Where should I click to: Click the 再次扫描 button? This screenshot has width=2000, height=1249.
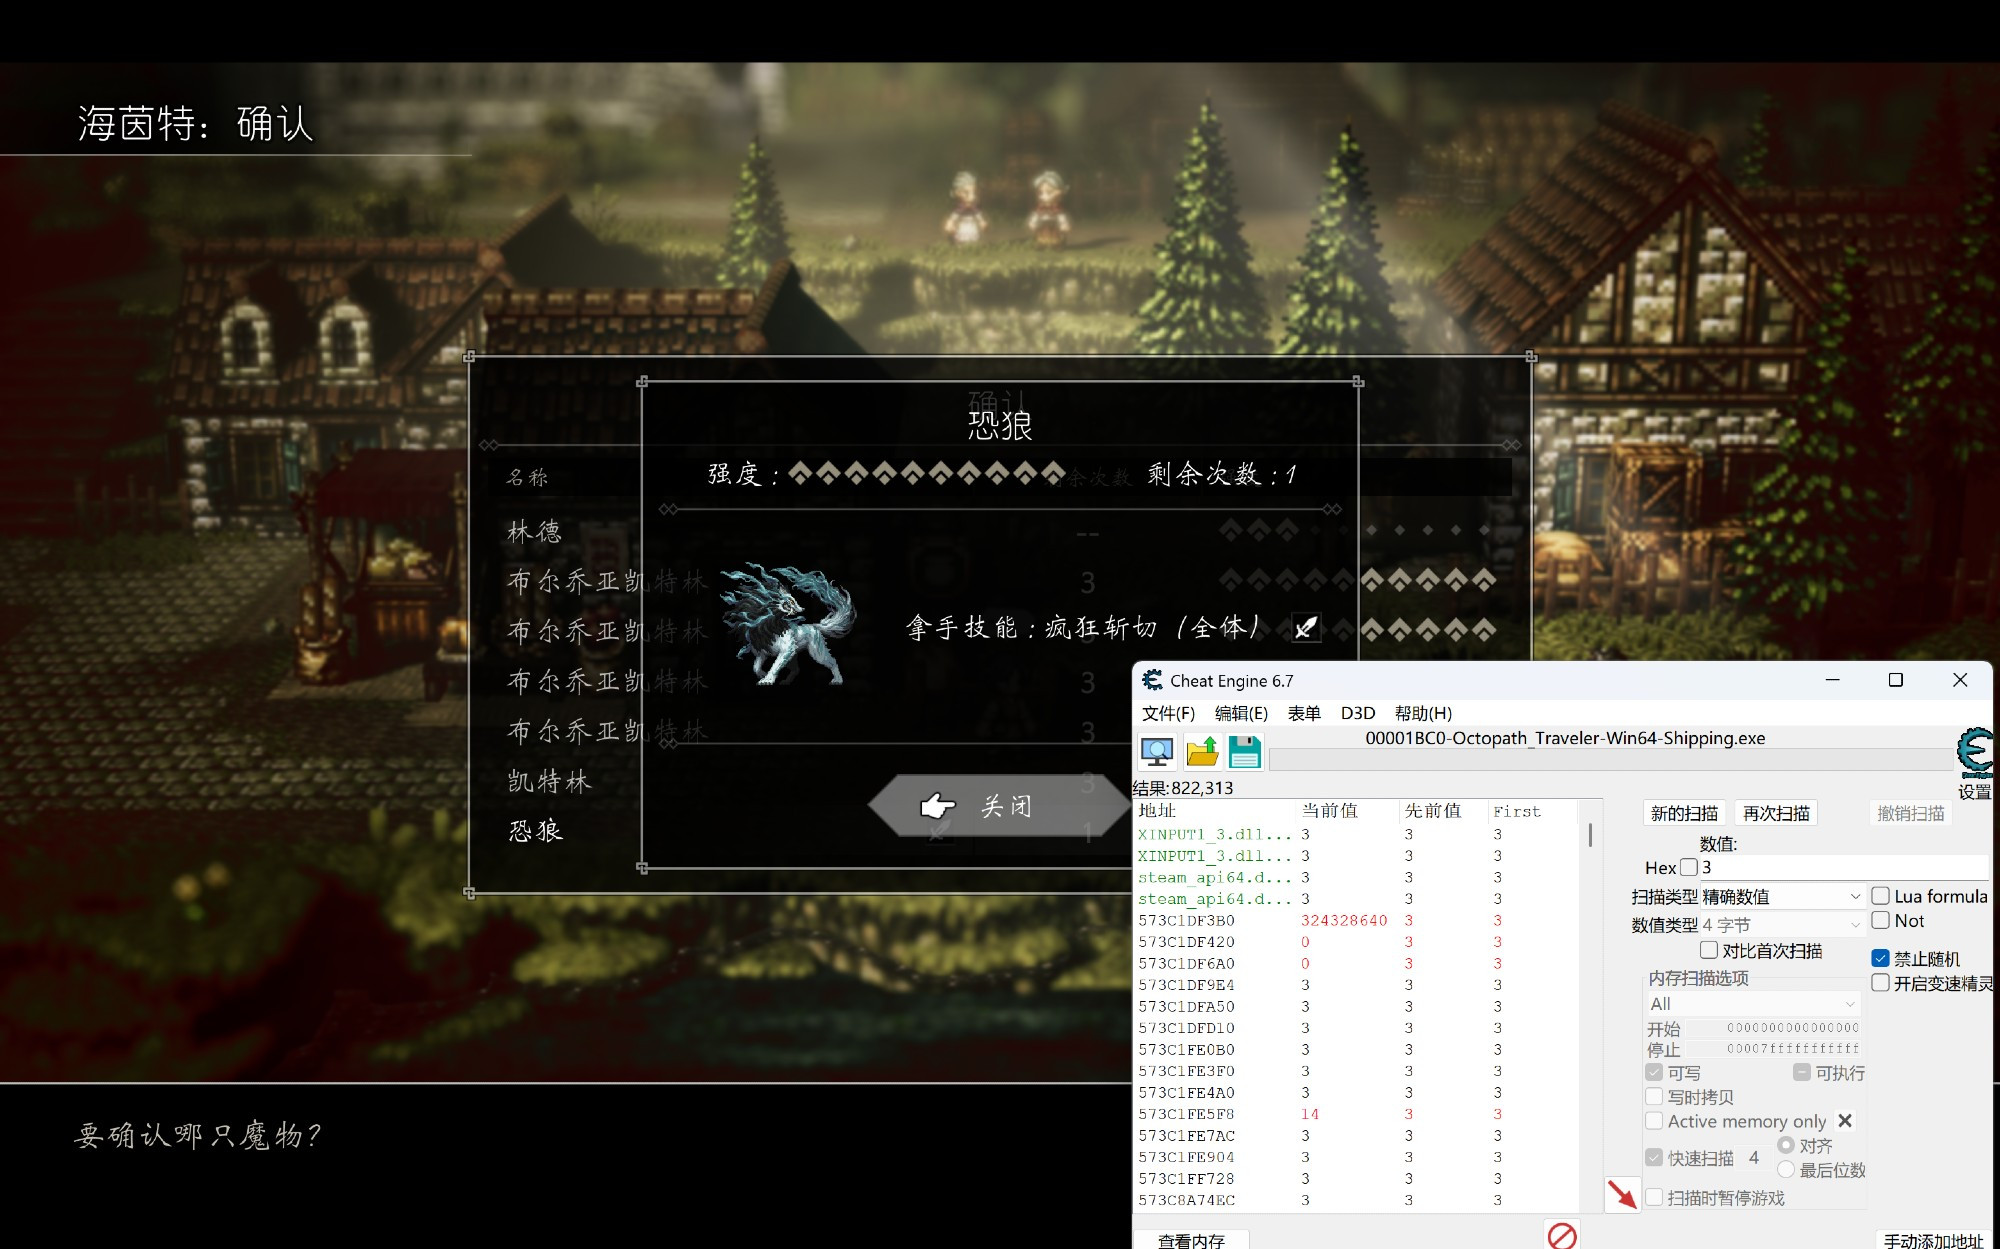pyautogui.click(x=1776, y=813)
